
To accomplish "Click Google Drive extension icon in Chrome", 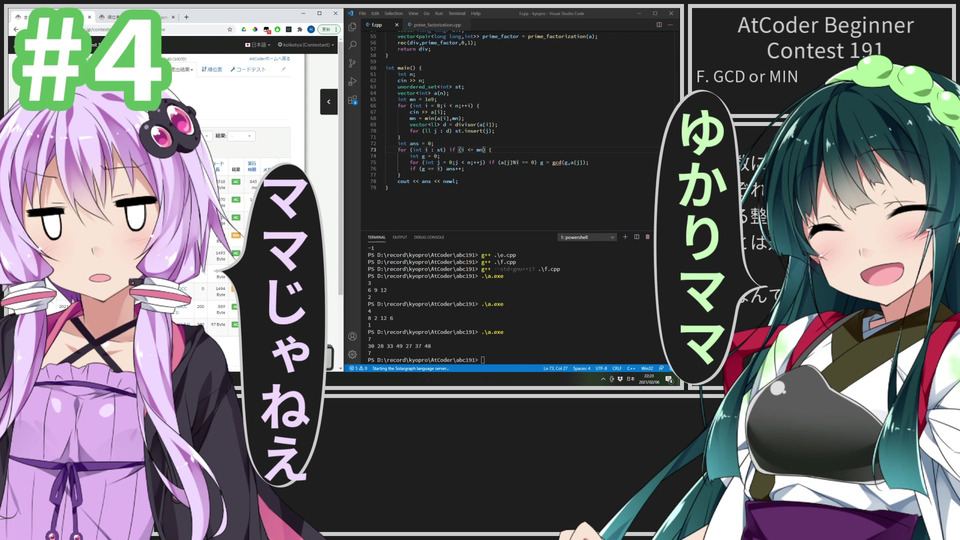I will point(244,29).
